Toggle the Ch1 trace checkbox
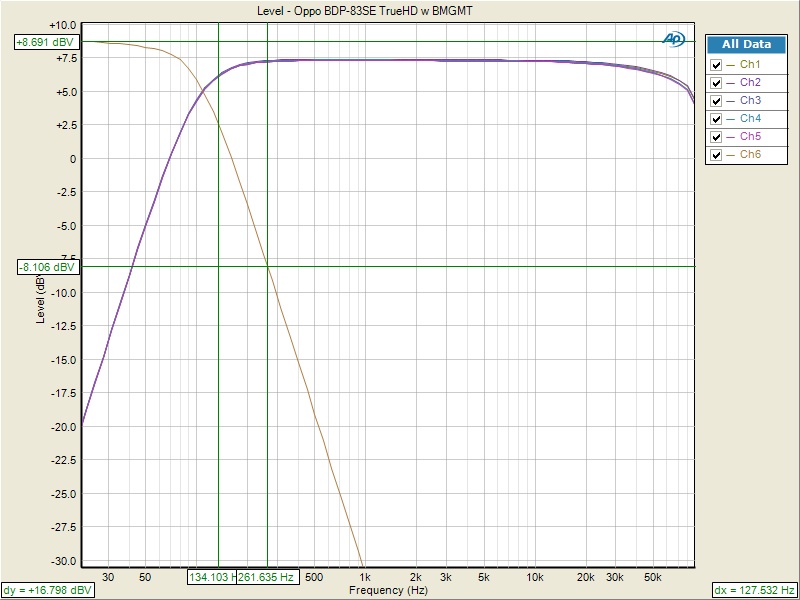Image resolution: width=800 pixels, height=600 pixels. coord(715,65)
